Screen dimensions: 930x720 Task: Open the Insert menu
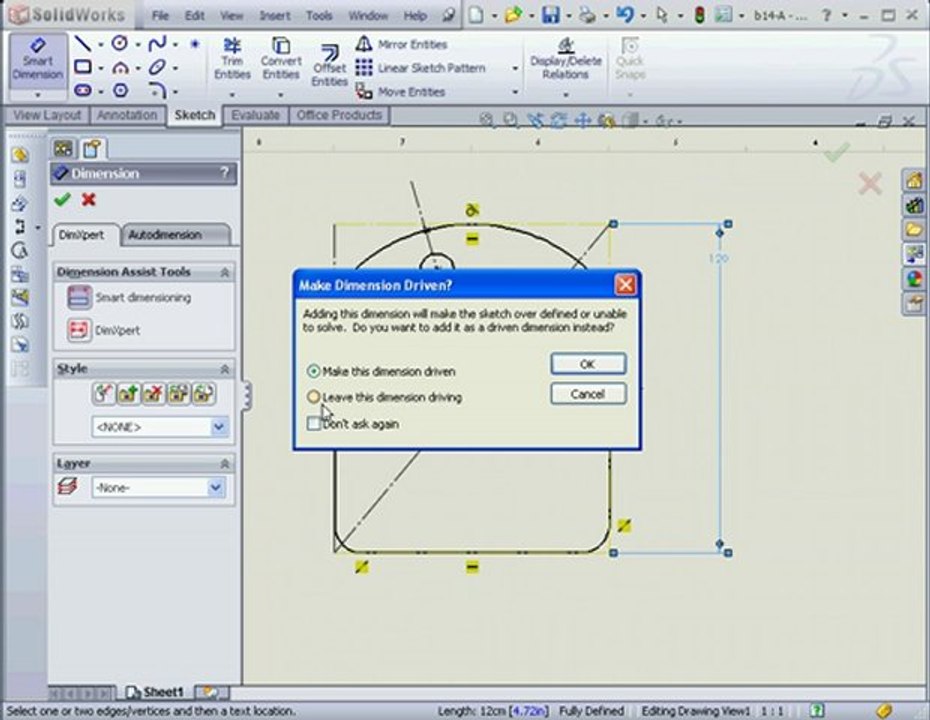tap(275, 15)
